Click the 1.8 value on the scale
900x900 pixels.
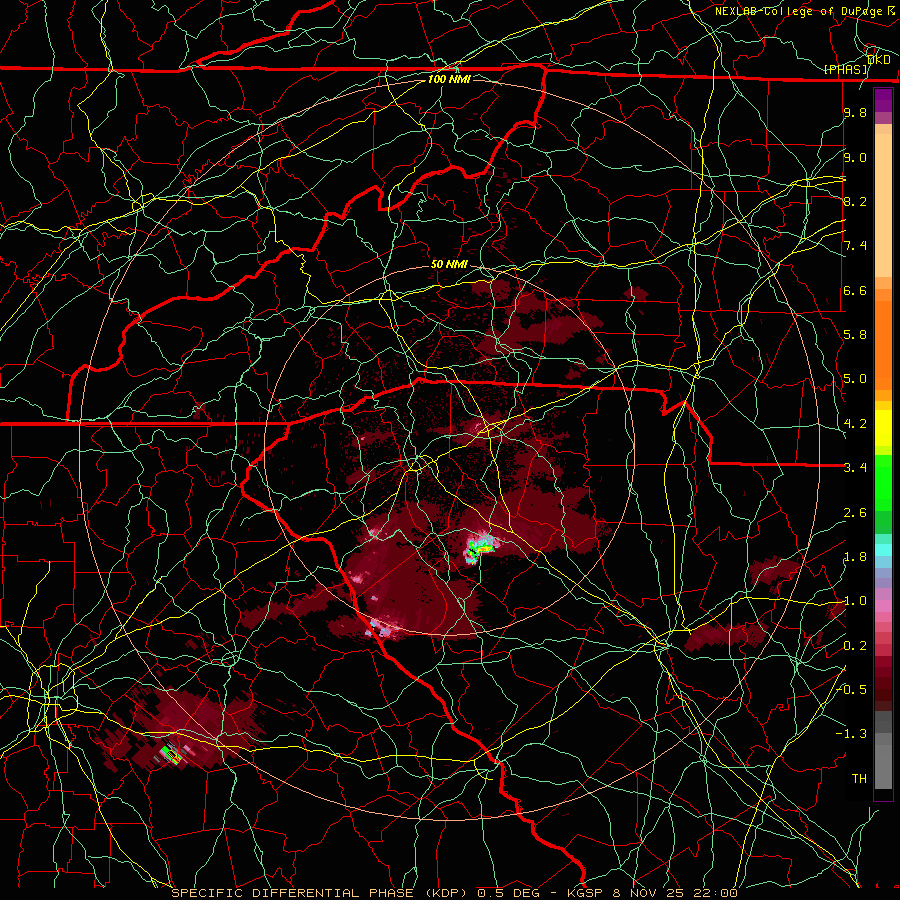855,557
